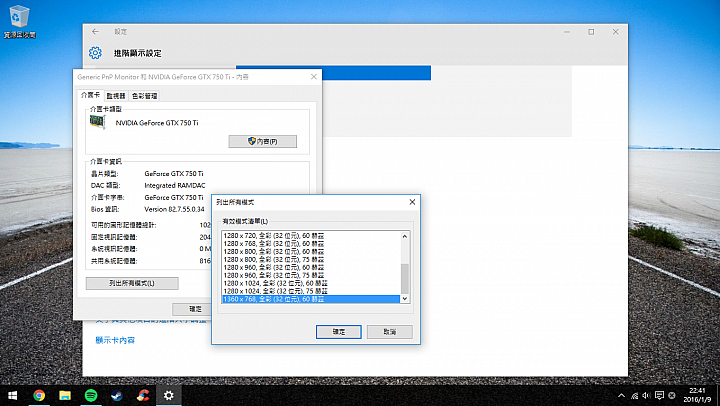Select the 1280 x 800 60 Hz mode

(x=311, y=252)
